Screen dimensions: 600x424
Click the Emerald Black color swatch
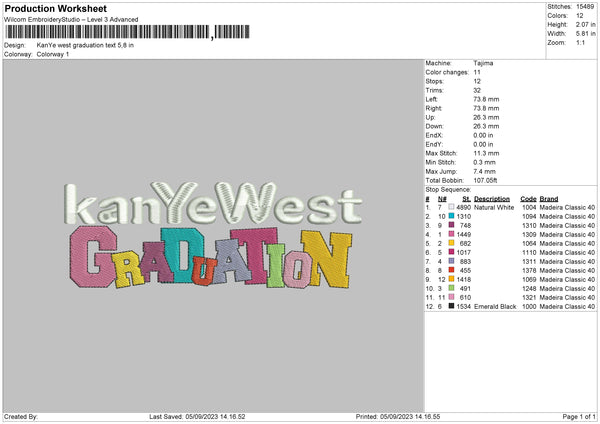[452, 306]
